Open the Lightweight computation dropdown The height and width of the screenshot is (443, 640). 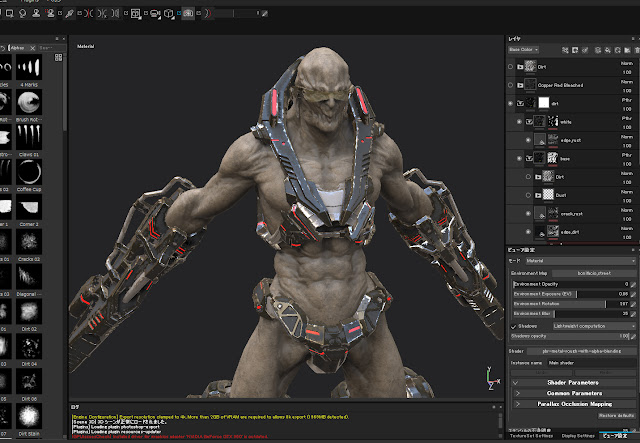tap(594, 326)
